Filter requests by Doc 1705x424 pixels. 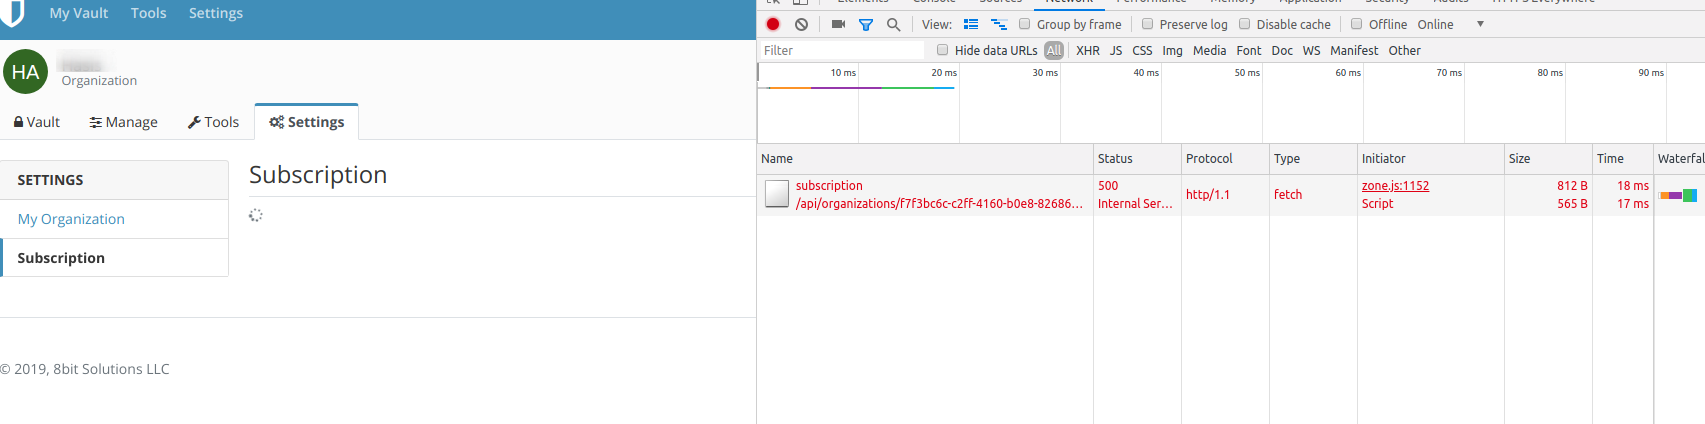(x=1282, y=50)
